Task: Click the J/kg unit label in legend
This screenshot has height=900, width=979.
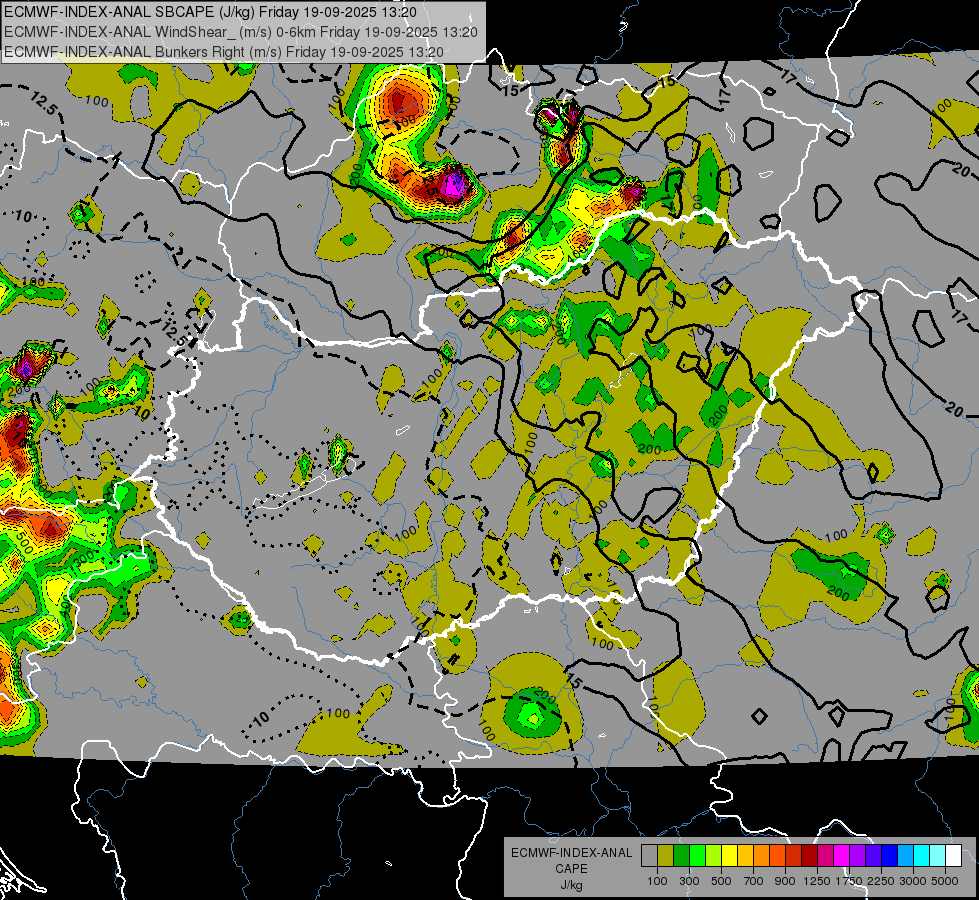Action: point(571,885)
